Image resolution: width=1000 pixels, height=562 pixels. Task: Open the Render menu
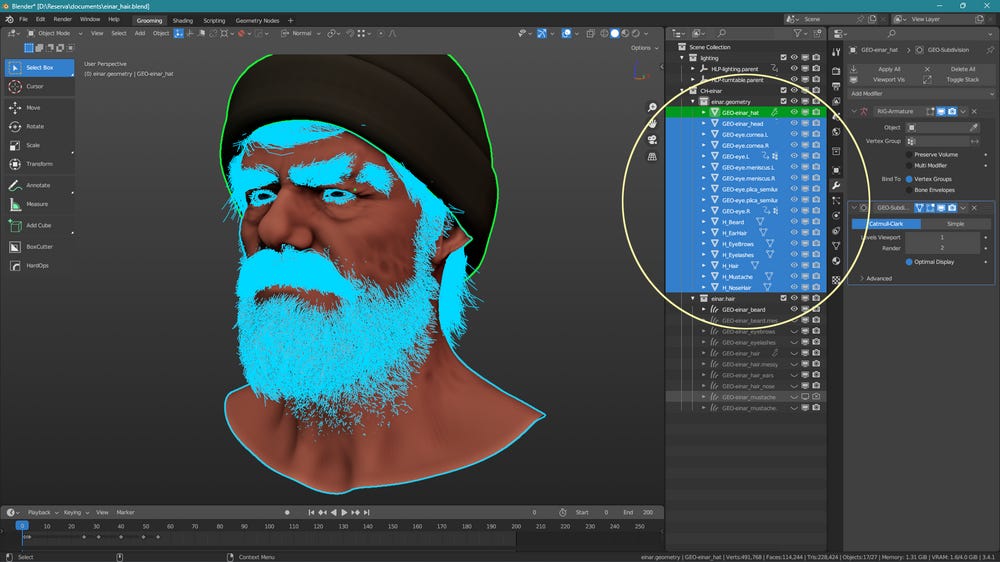point(62,19)
